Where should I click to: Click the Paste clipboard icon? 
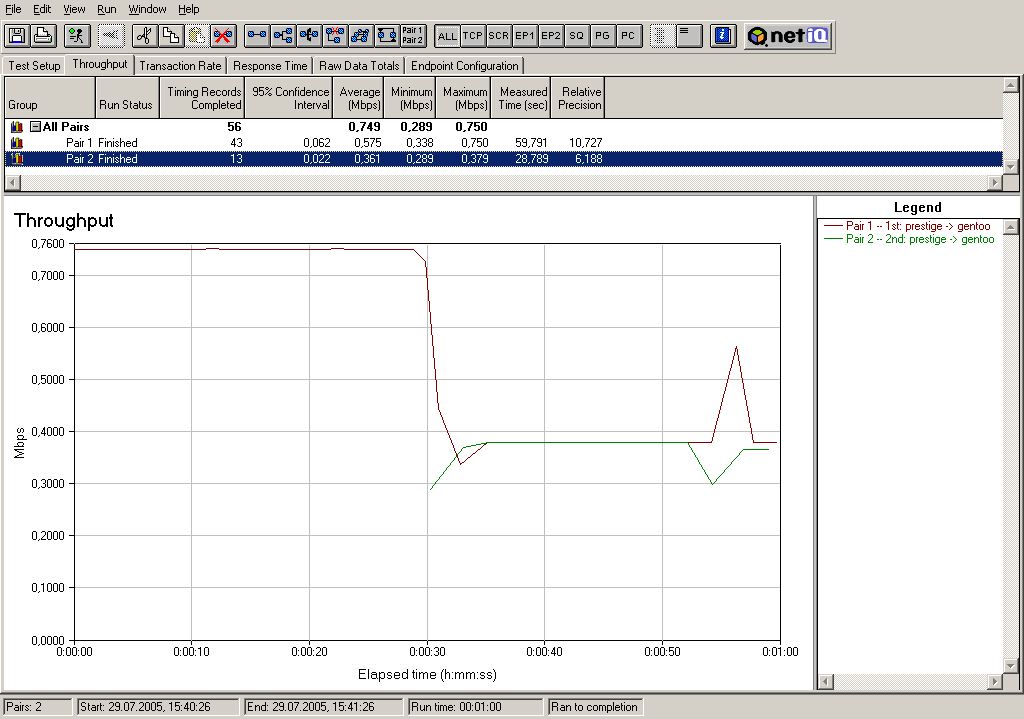[x=197, y=35]
